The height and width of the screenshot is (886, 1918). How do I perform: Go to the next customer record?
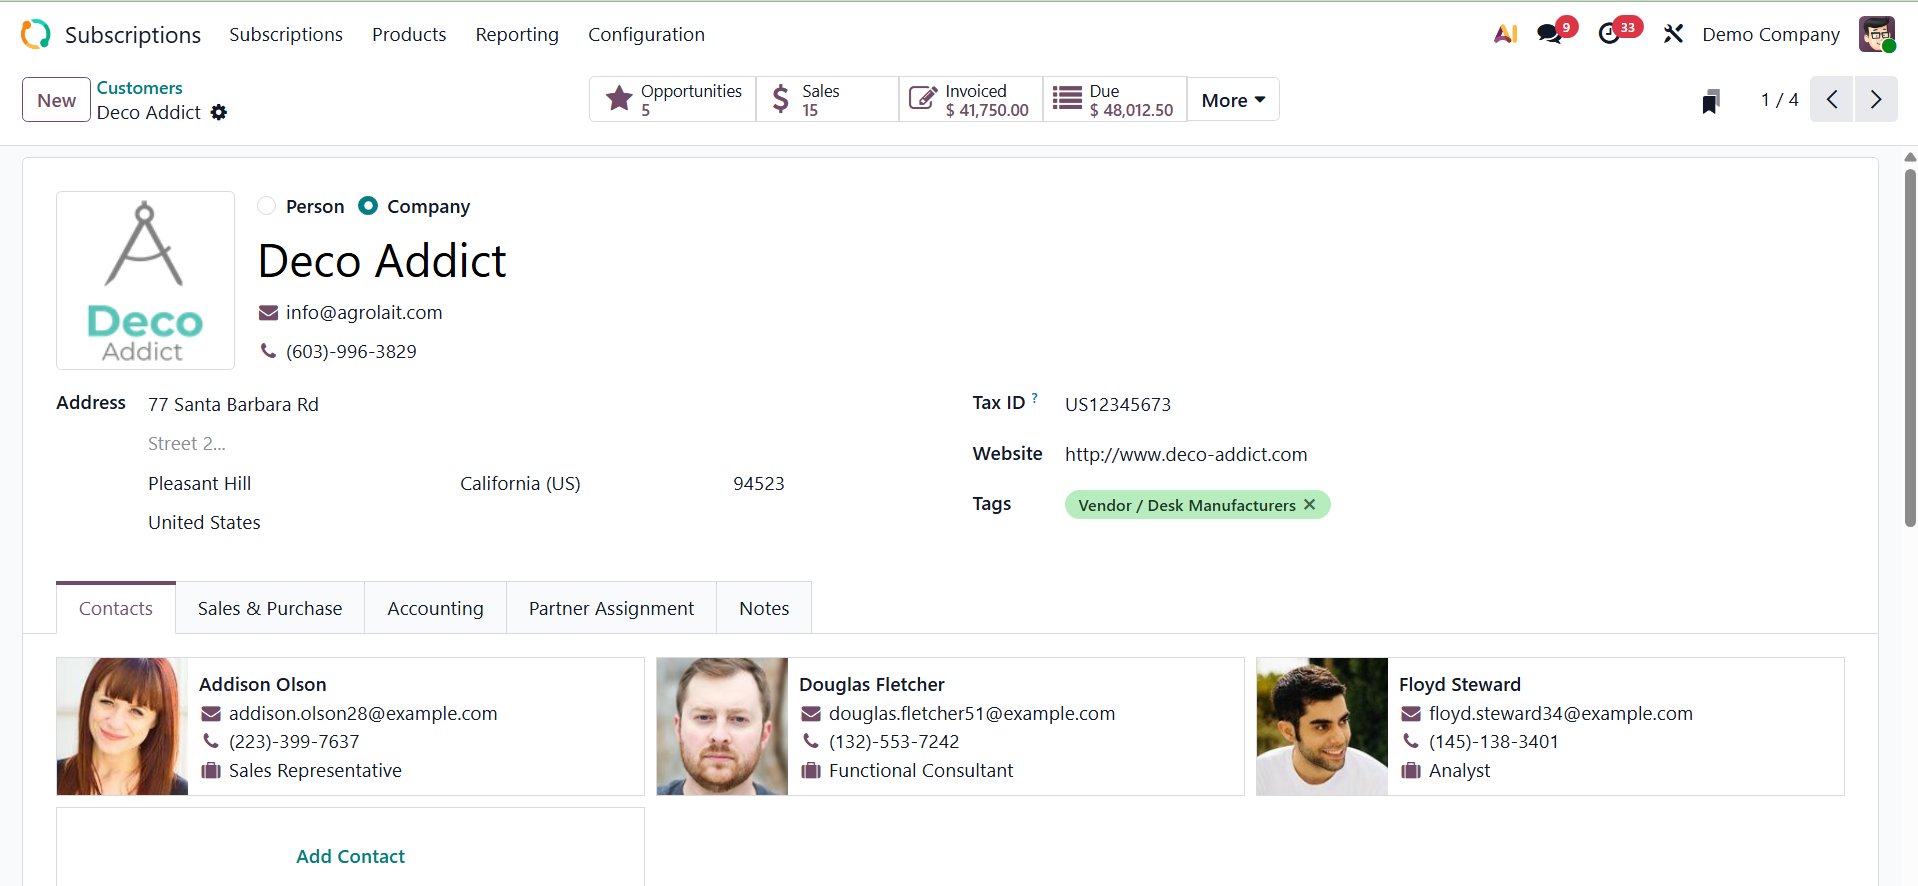point(1876,100)
